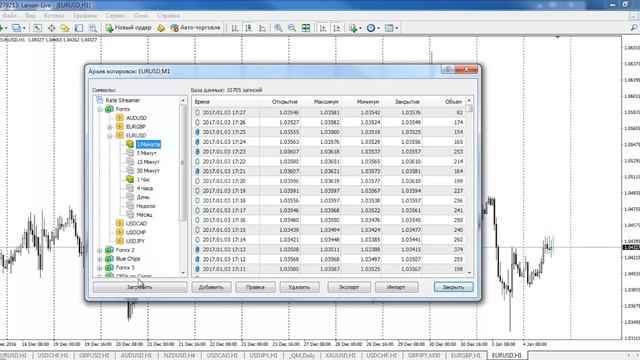Expand the Blue Chips group
Image resolution: width=640 pixels, height=360 pixels.
[x=100, y=259]
